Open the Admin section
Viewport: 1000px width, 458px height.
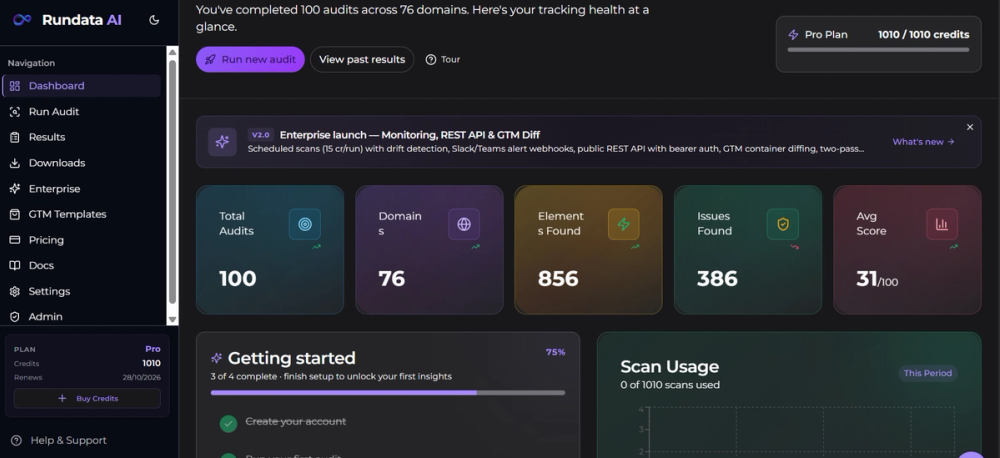pyautogui.click(x=81, y=316)
